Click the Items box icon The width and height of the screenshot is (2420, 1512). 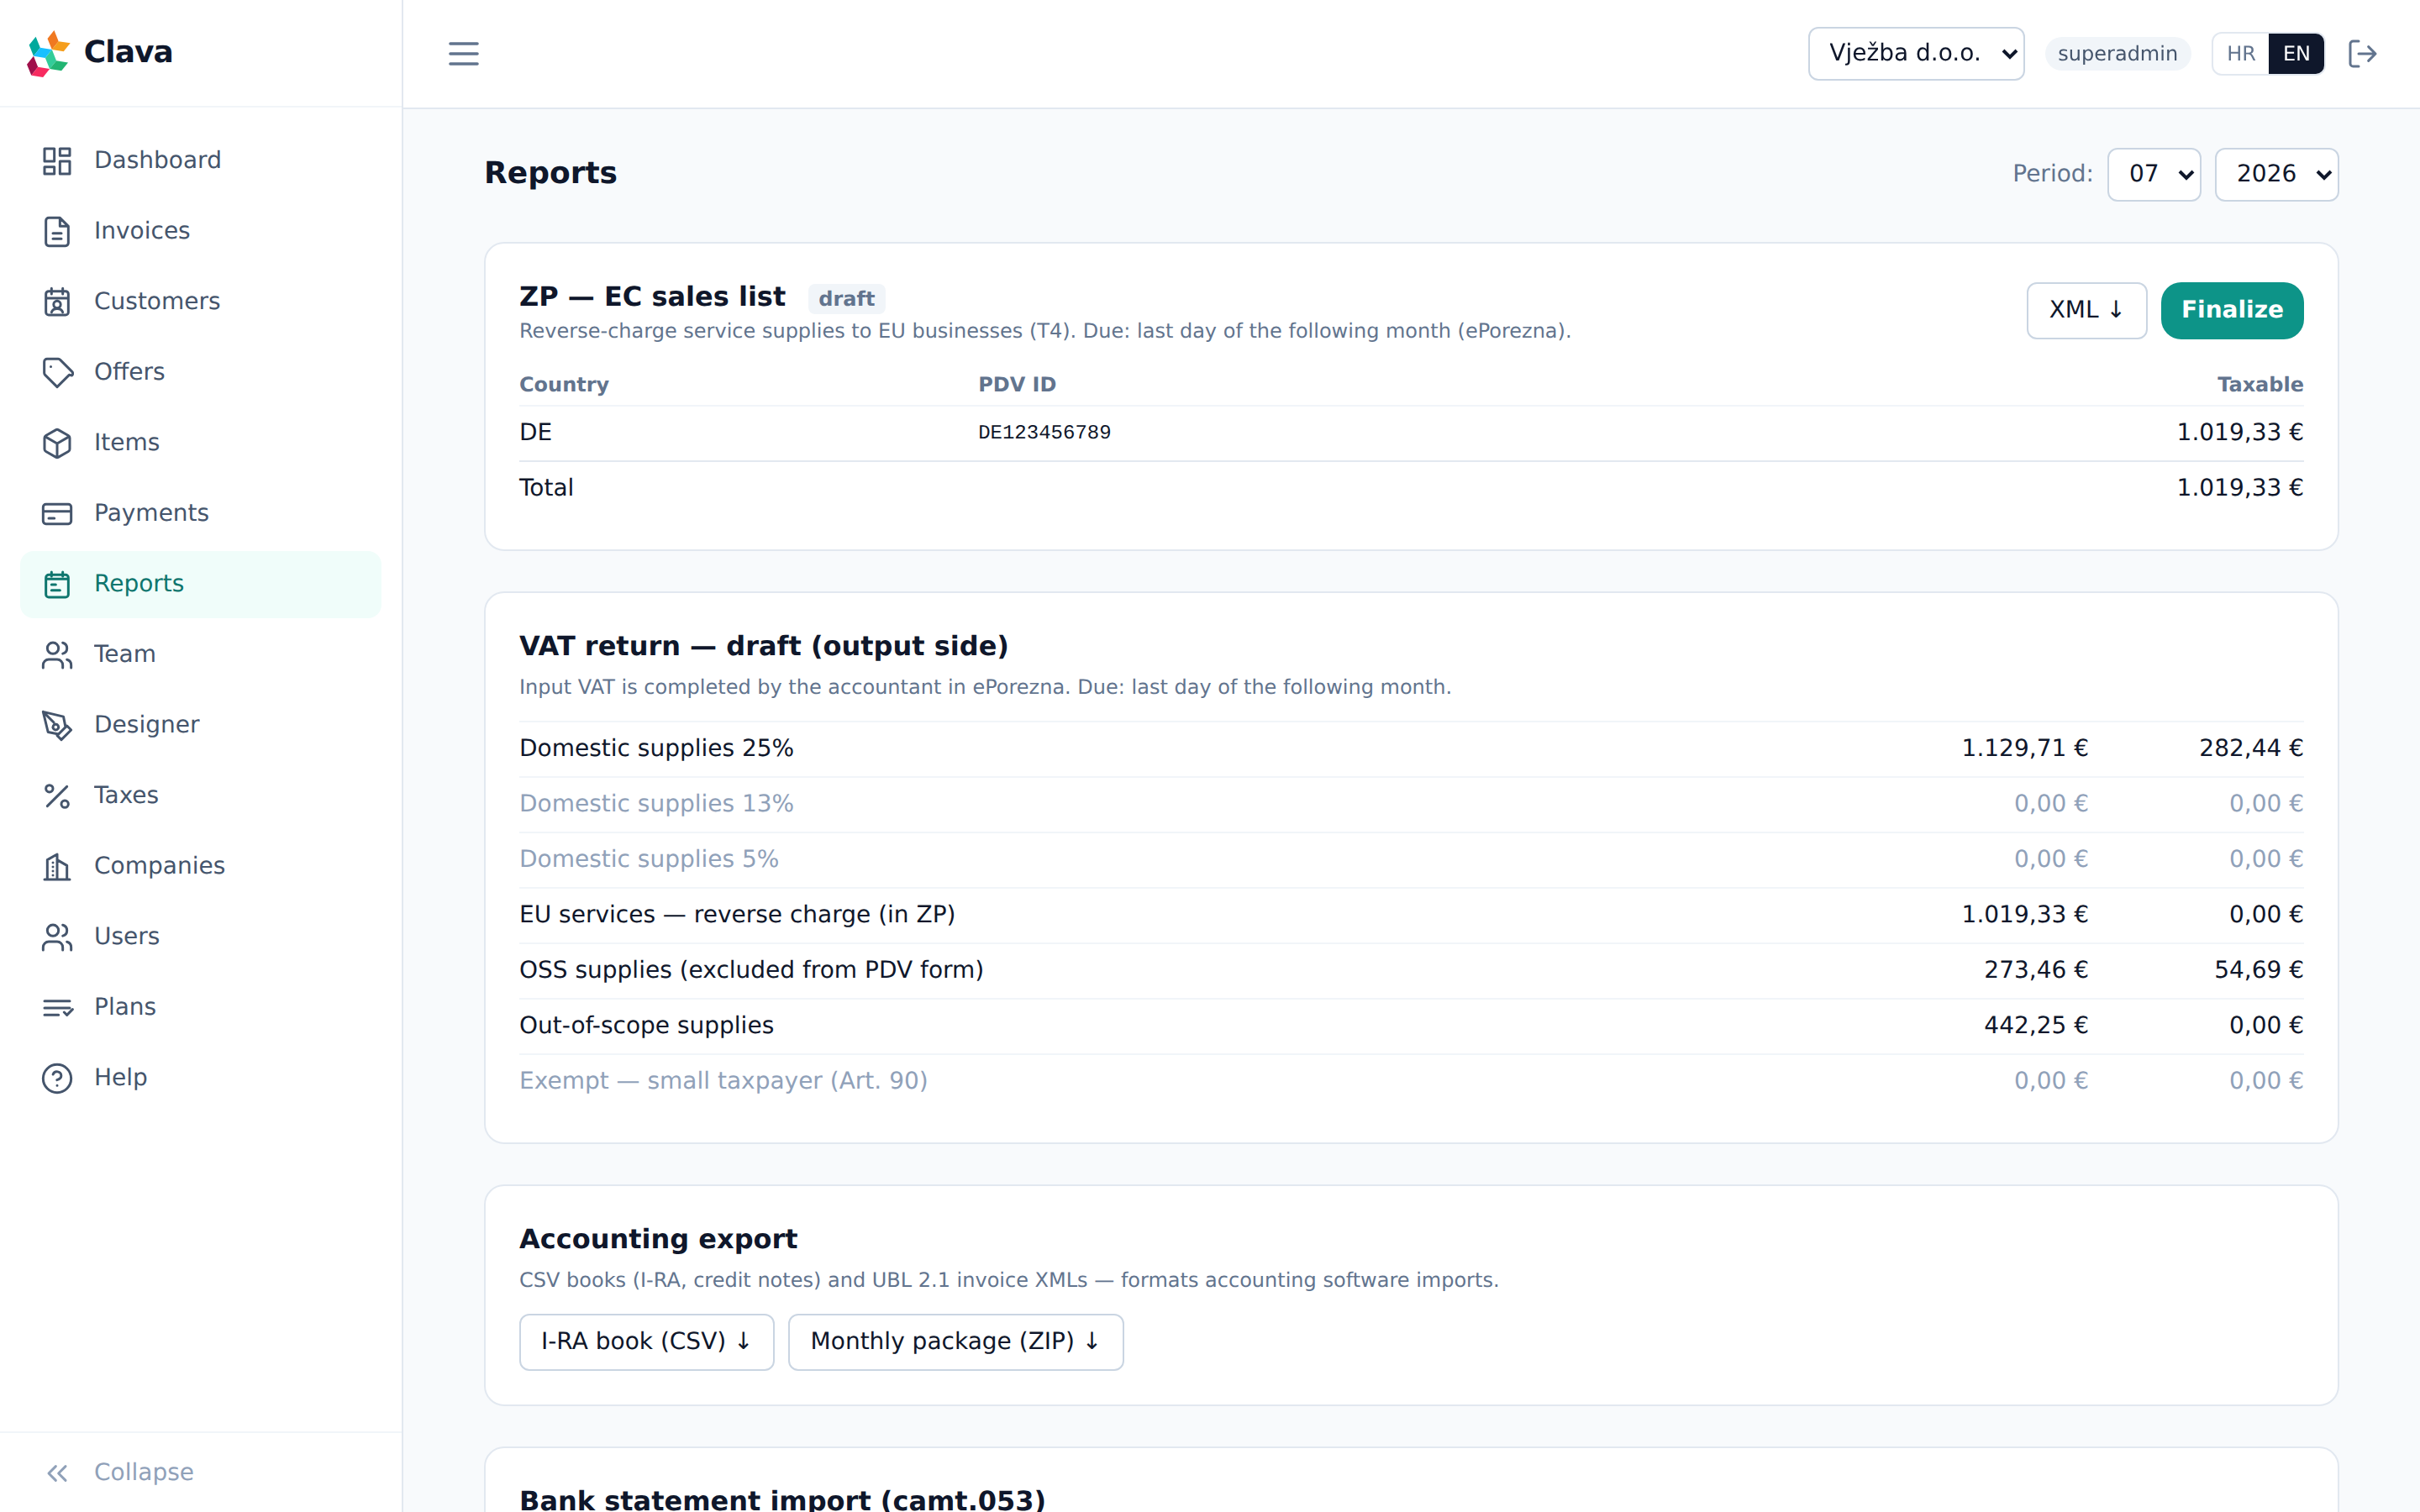pyautogui.click(x=57, y=443)
